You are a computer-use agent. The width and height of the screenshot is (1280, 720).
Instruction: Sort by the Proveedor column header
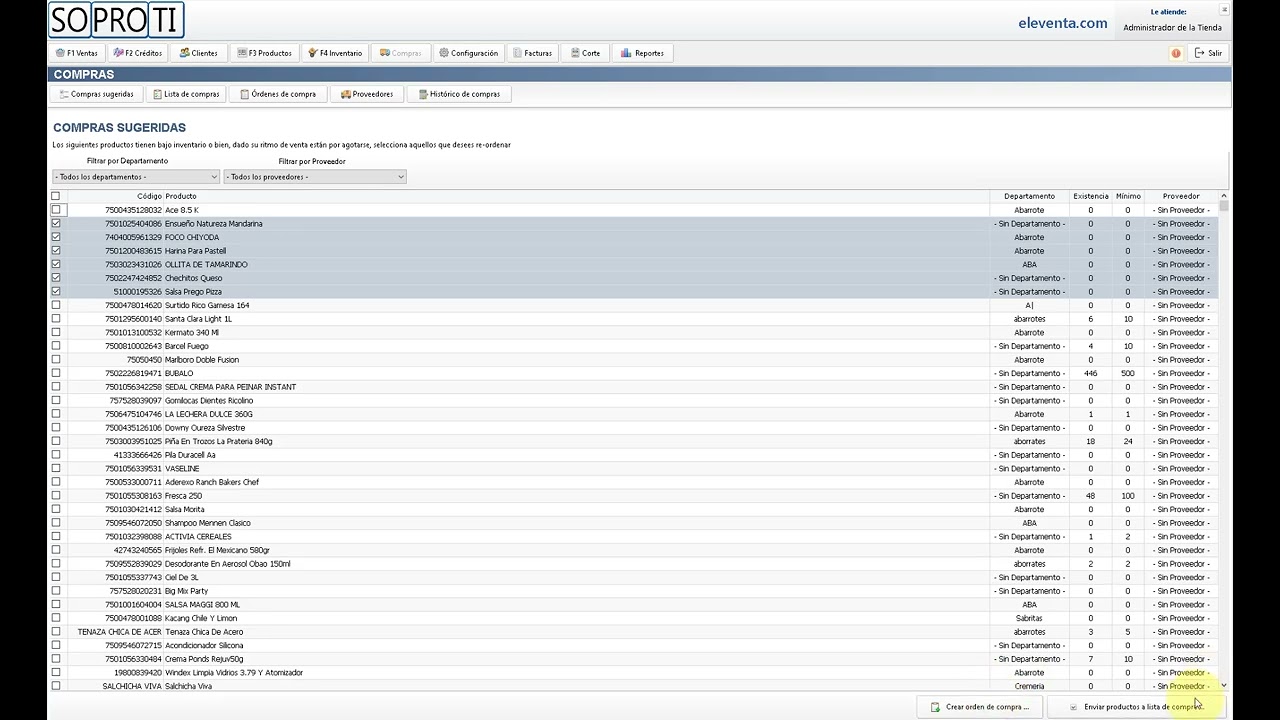tap(1181, 196)
